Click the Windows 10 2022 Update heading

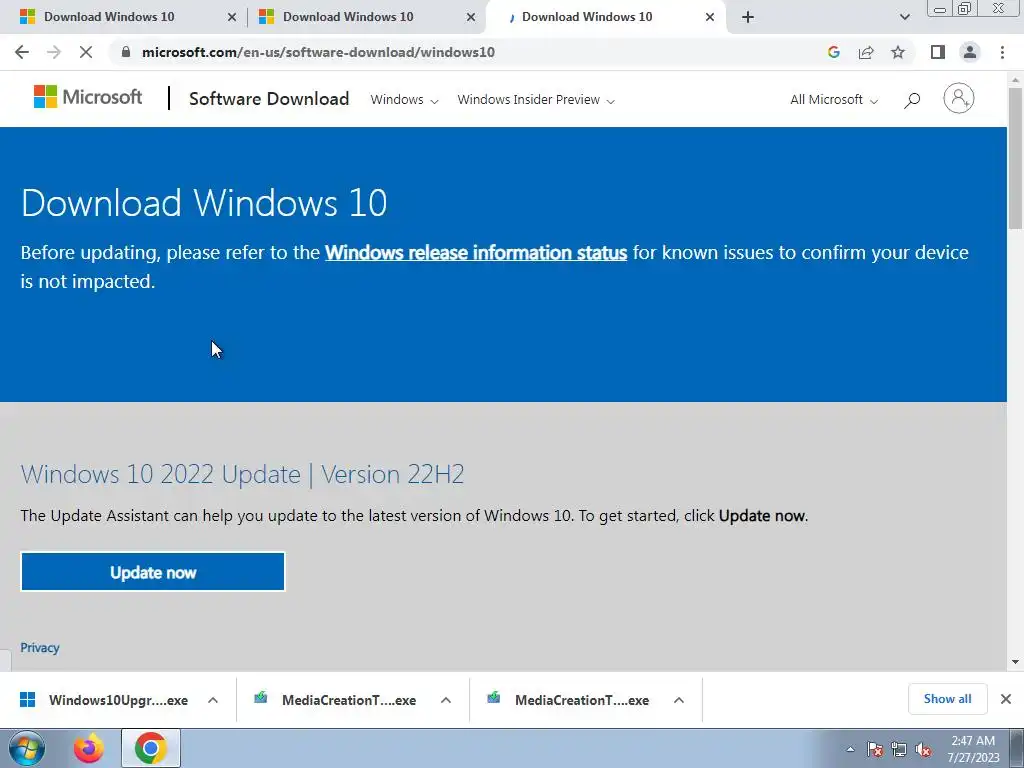pyautogui.click(x=242, y=474)
